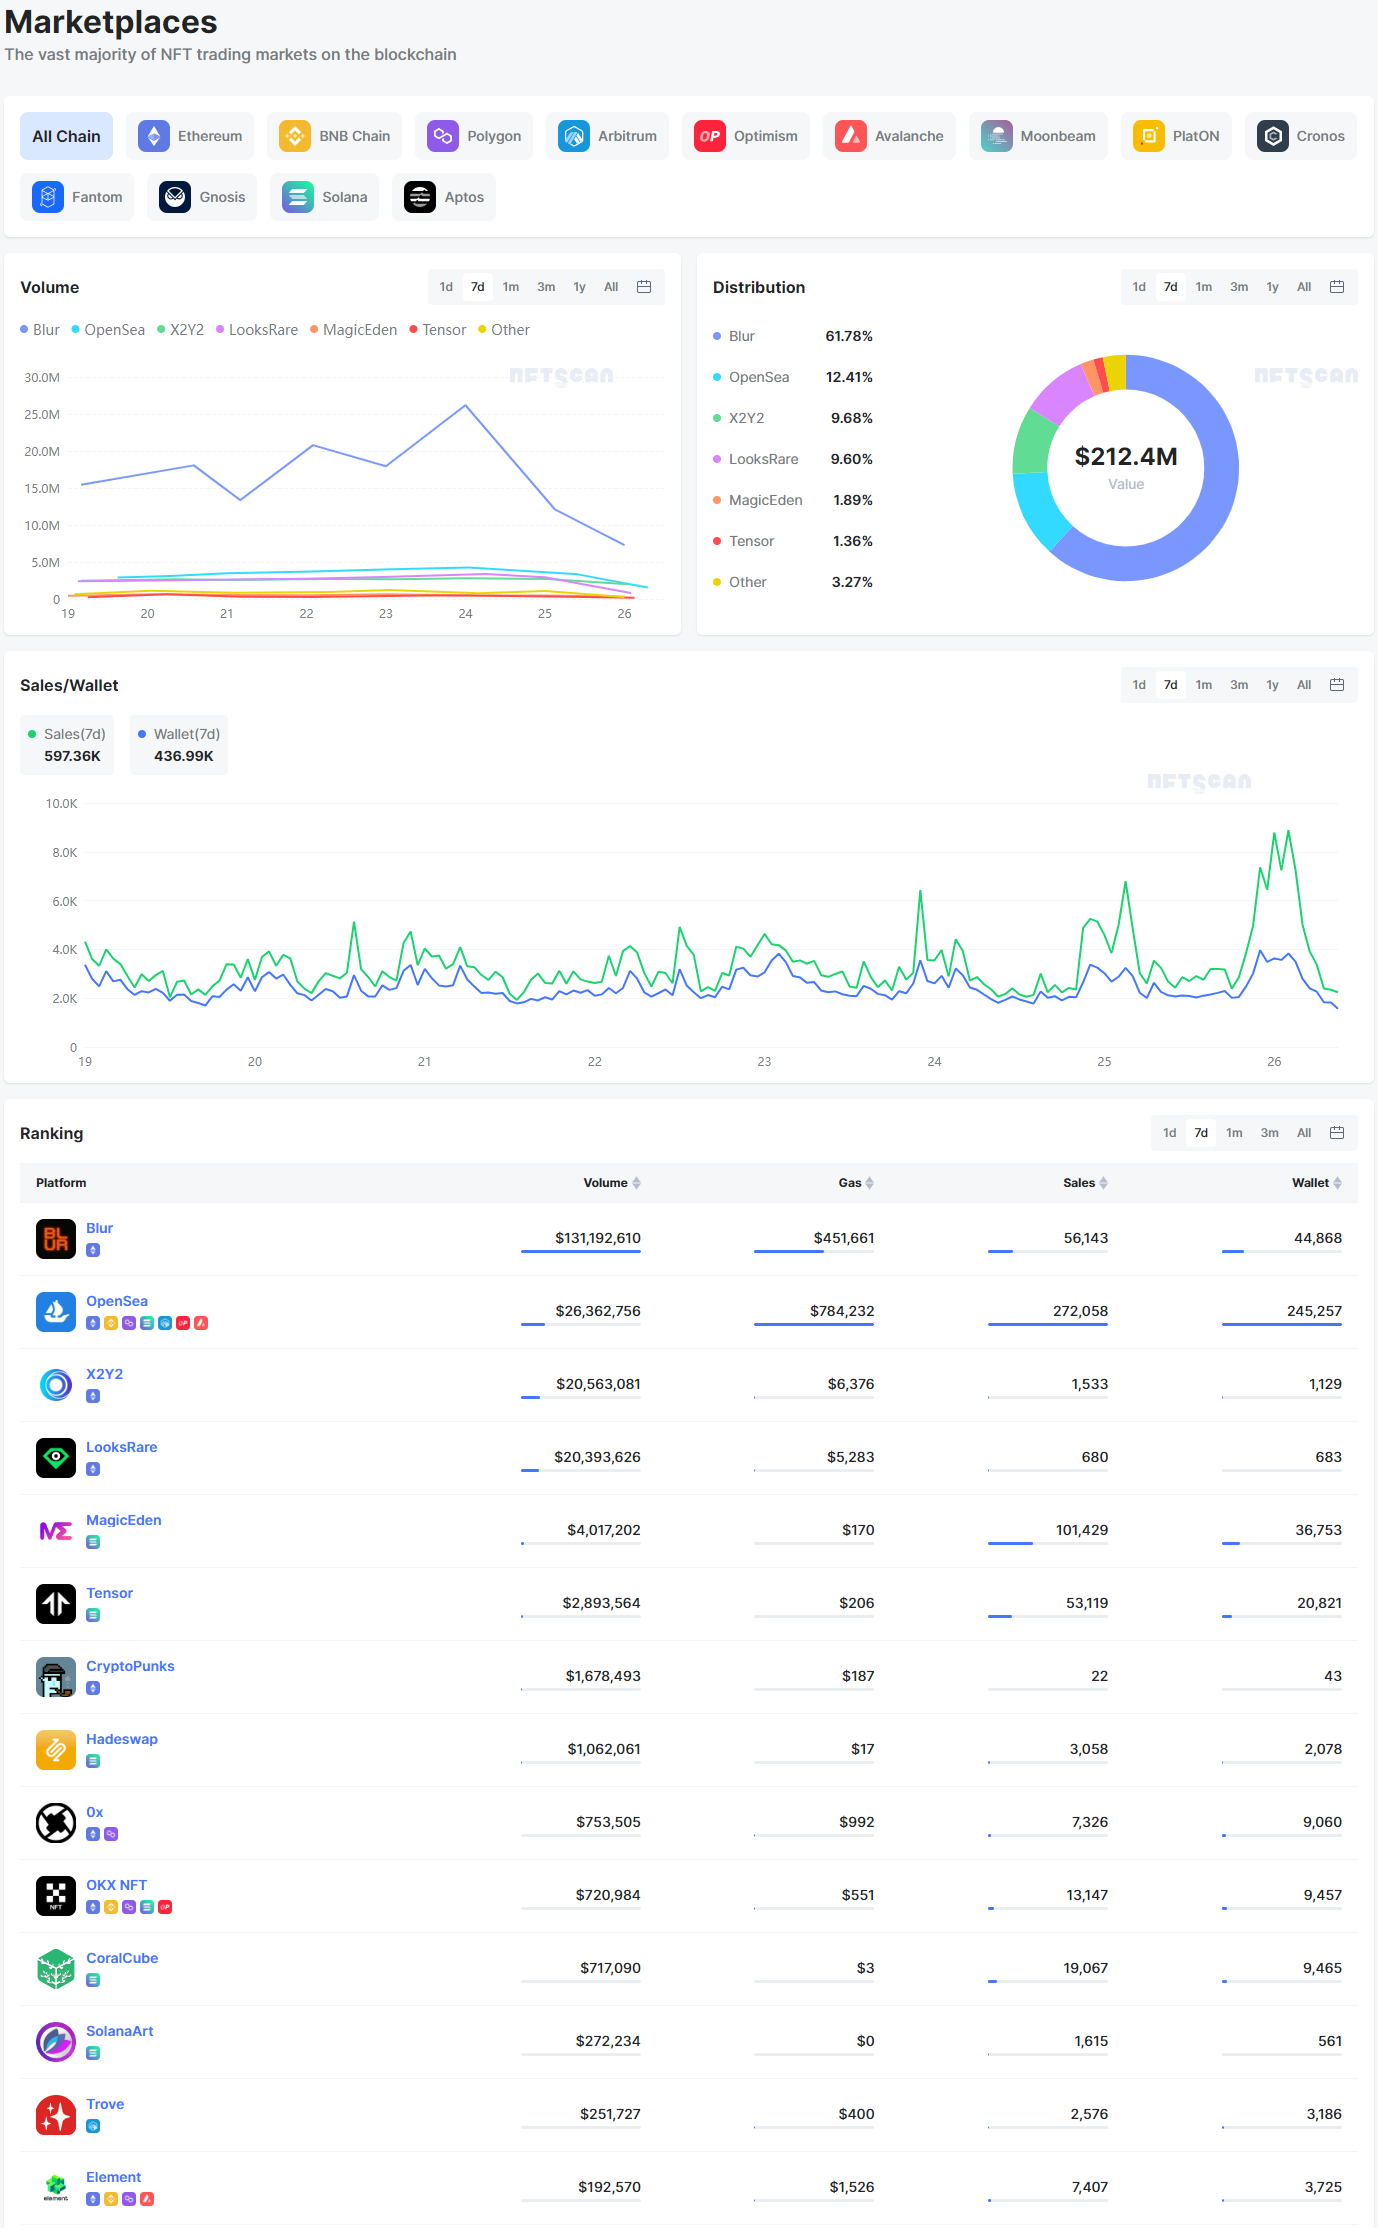1378x2228 pixels.
Task: Click the OpenSea logo in ranking table
Action: [56, 1312]
